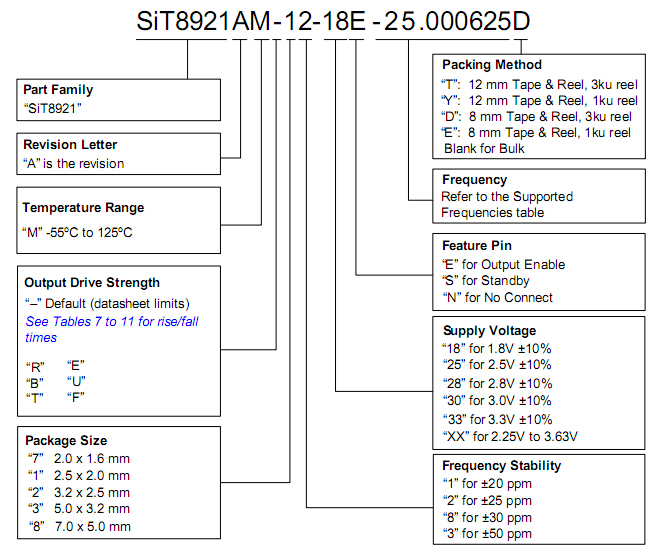660x555 pixels.
Task: Click the "SiT8921" part family value
Action: point(53,109)
